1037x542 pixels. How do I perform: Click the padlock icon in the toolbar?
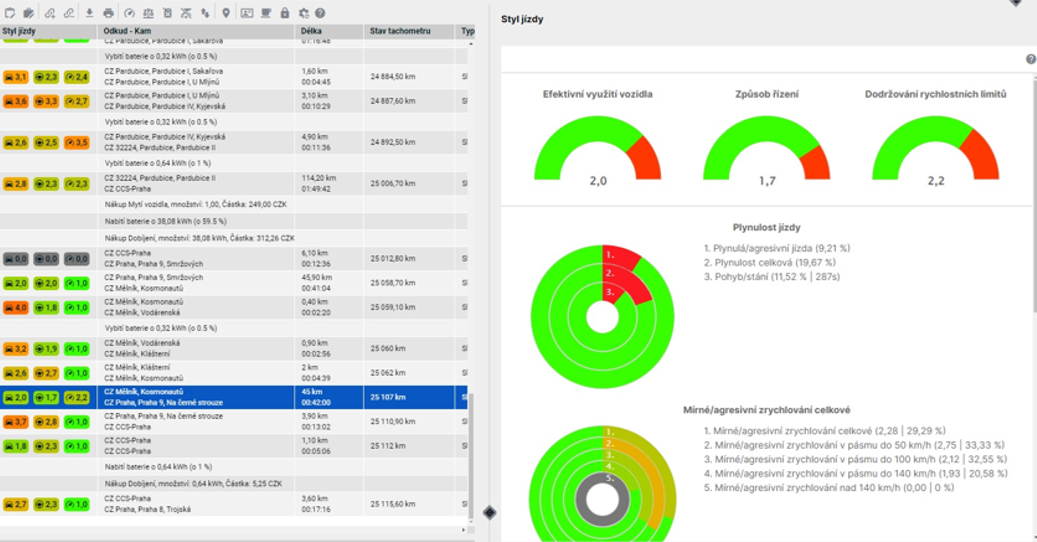[x=285, y=13]
